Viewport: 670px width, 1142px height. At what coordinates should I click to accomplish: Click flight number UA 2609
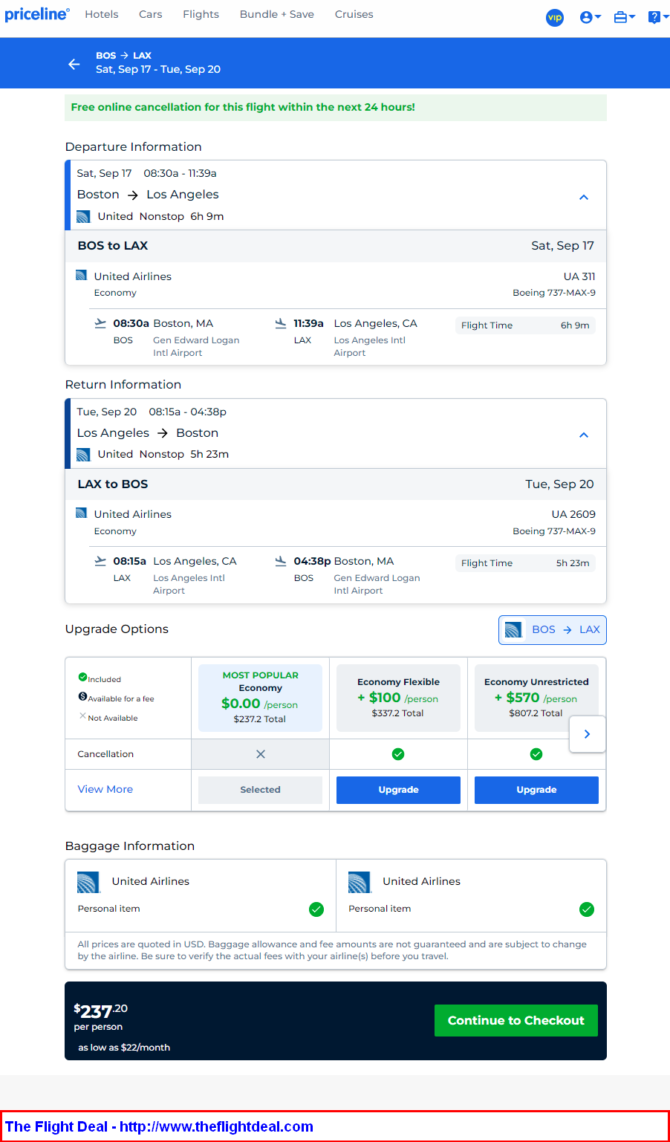point(574,515)
